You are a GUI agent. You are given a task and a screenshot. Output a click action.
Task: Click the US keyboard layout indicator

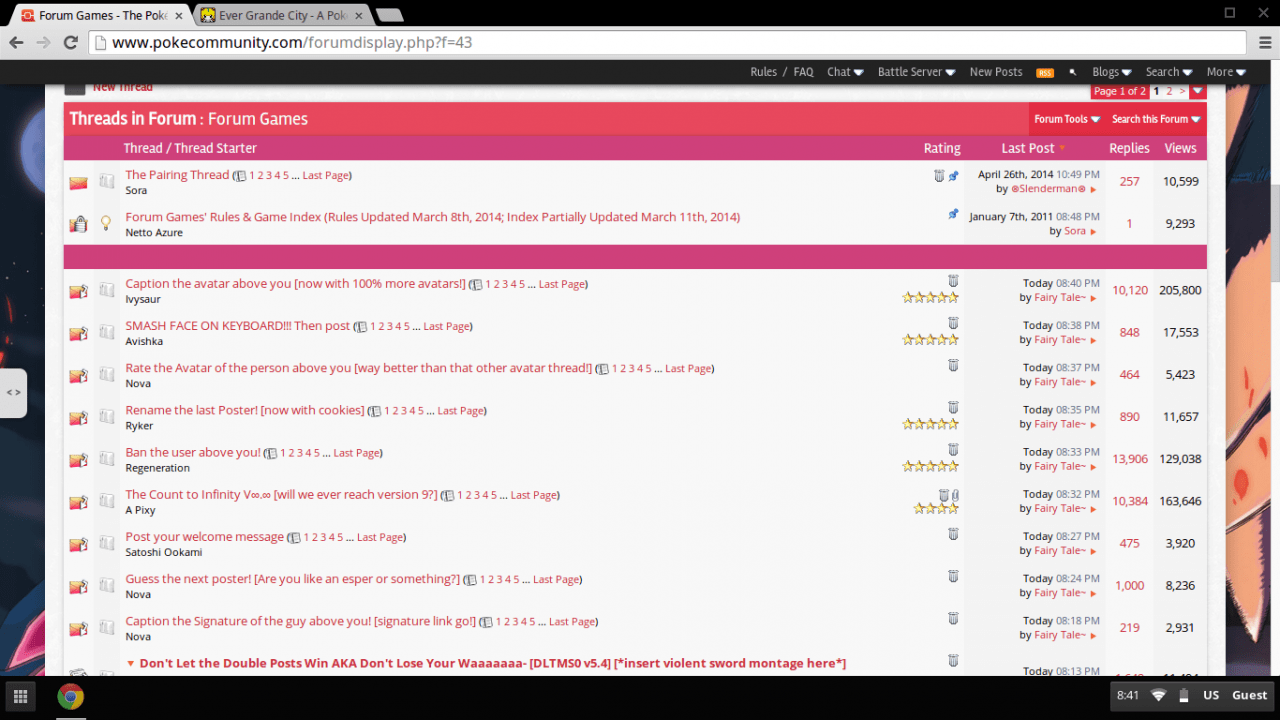[1211, 695]
